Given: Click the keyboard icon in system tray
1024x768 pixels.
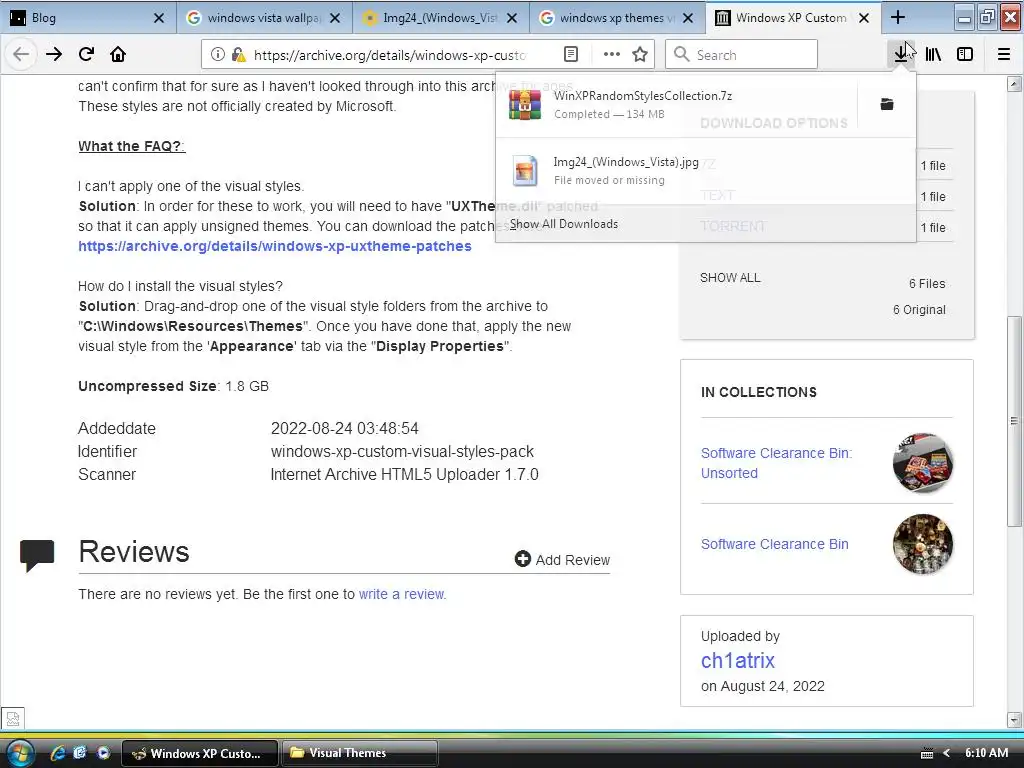Looking at the screenshot, I should coord(927,753).
